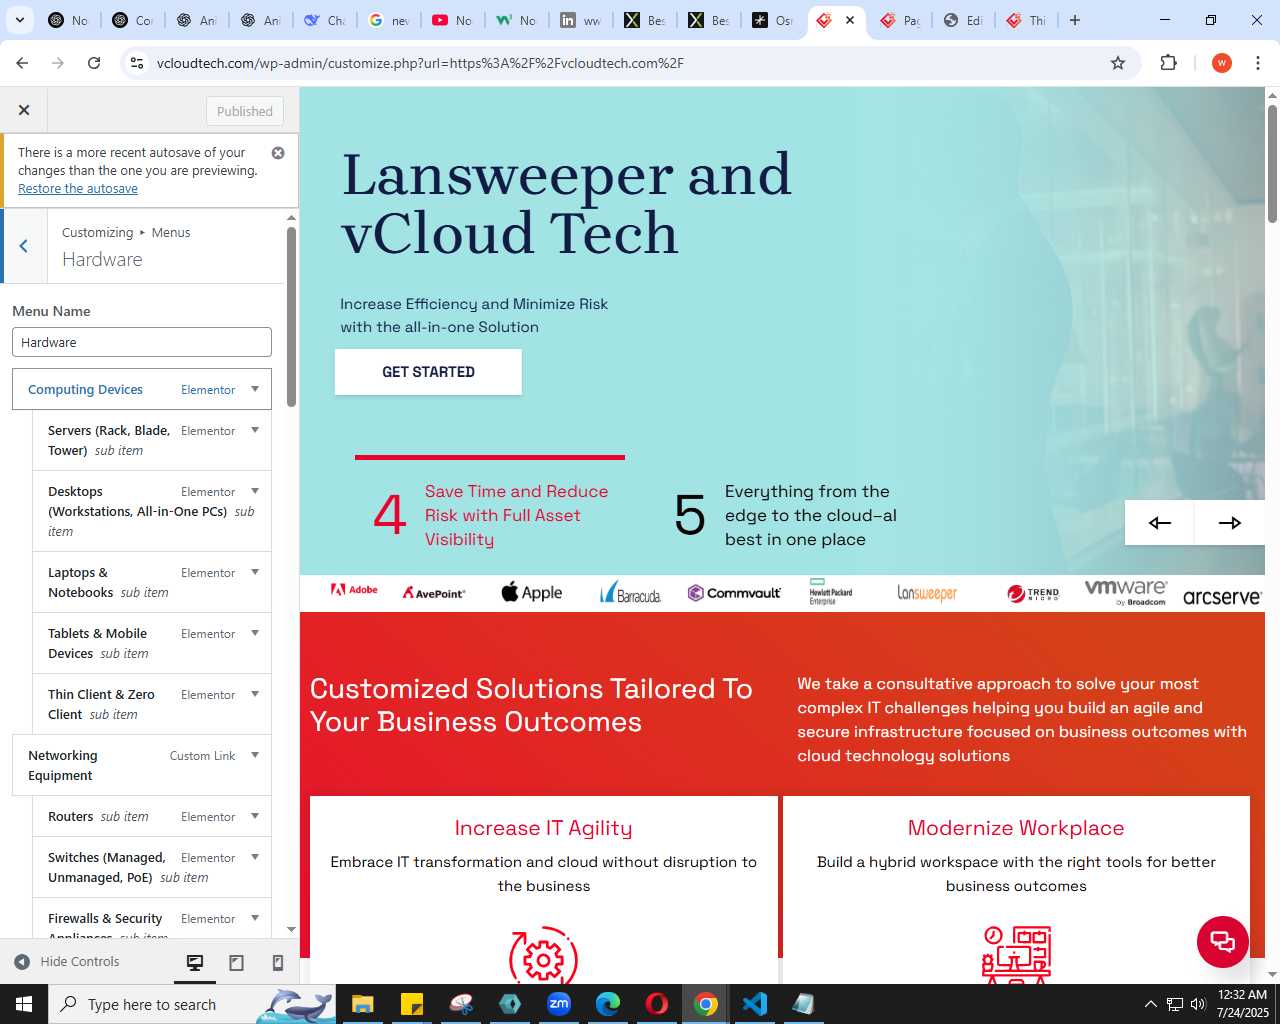This screenshot has width=1280, height=1024.
Task: Expand Networking Equipment menu item
Action: [255, 755]
